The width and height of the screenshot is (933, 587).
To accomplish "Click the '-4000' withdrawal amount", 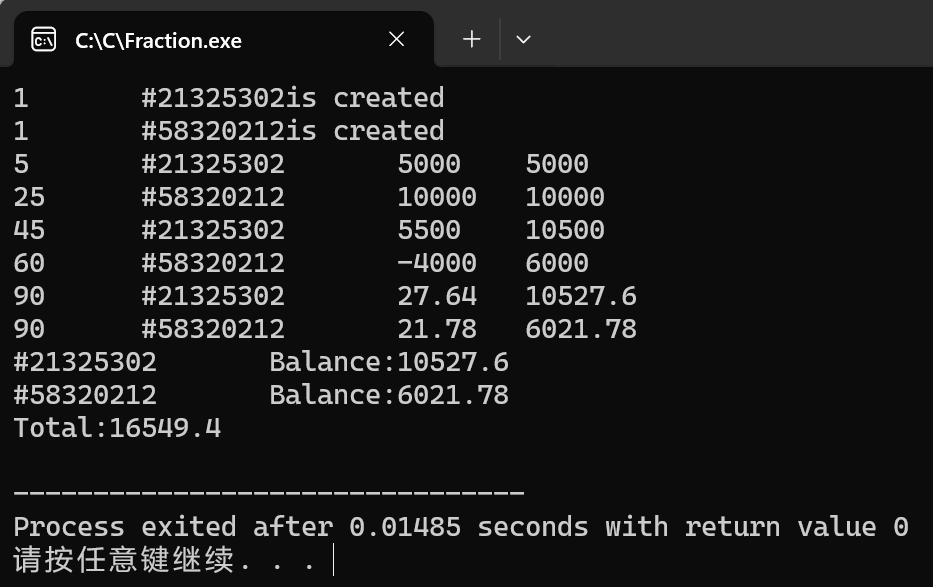I will (437, 263).
